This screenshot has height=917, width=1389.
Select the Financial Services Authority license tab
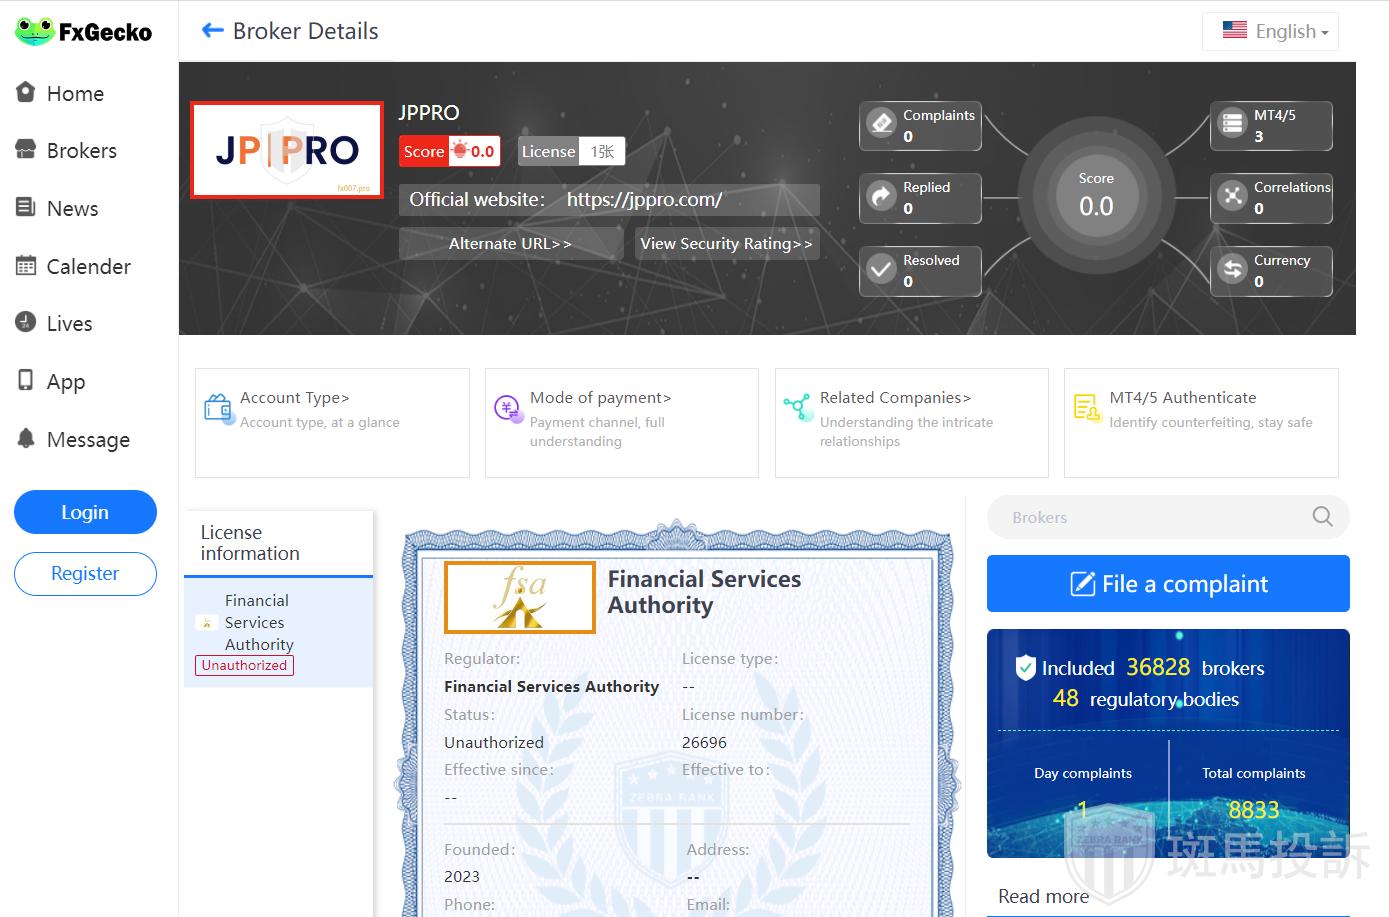[257, 623]
